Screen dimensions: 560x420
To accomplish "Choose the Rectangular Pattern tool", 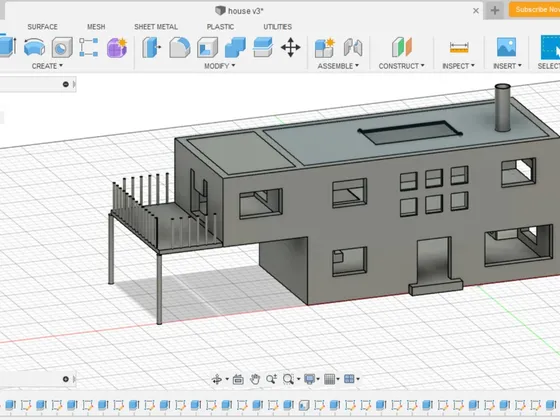I will (89, 48).
